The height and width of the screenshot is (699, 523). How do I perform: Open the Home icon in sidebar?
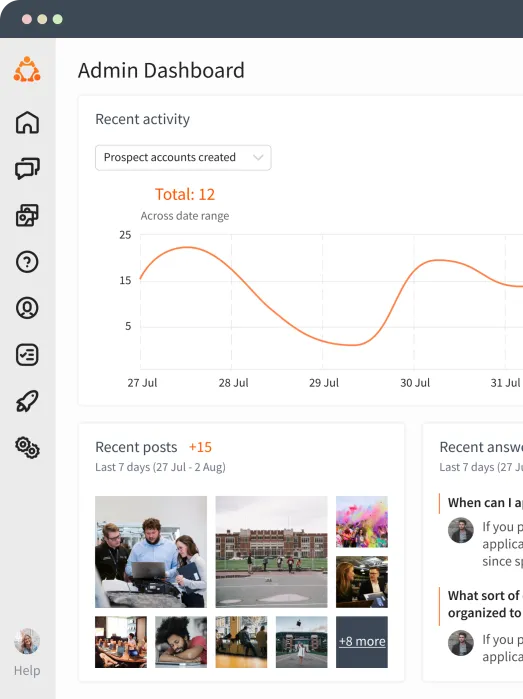(x=27, y=122)
